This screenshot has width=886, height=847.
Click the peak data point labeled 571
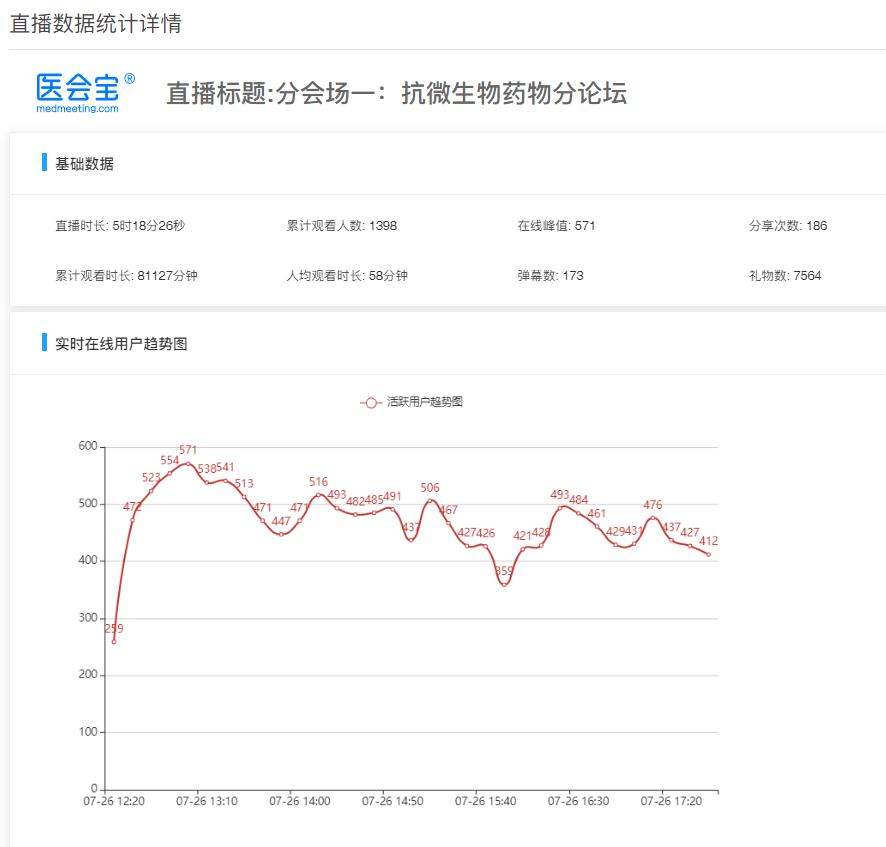coord(188,463)
